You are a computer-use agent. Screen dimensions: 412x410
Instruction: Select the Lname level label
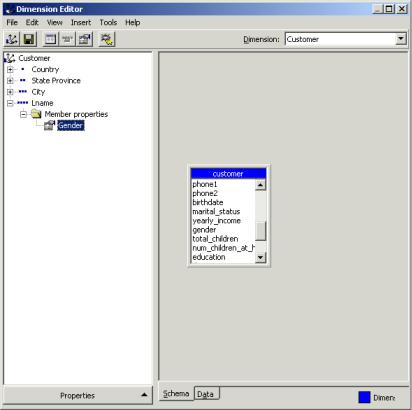[x=42, y=103]
